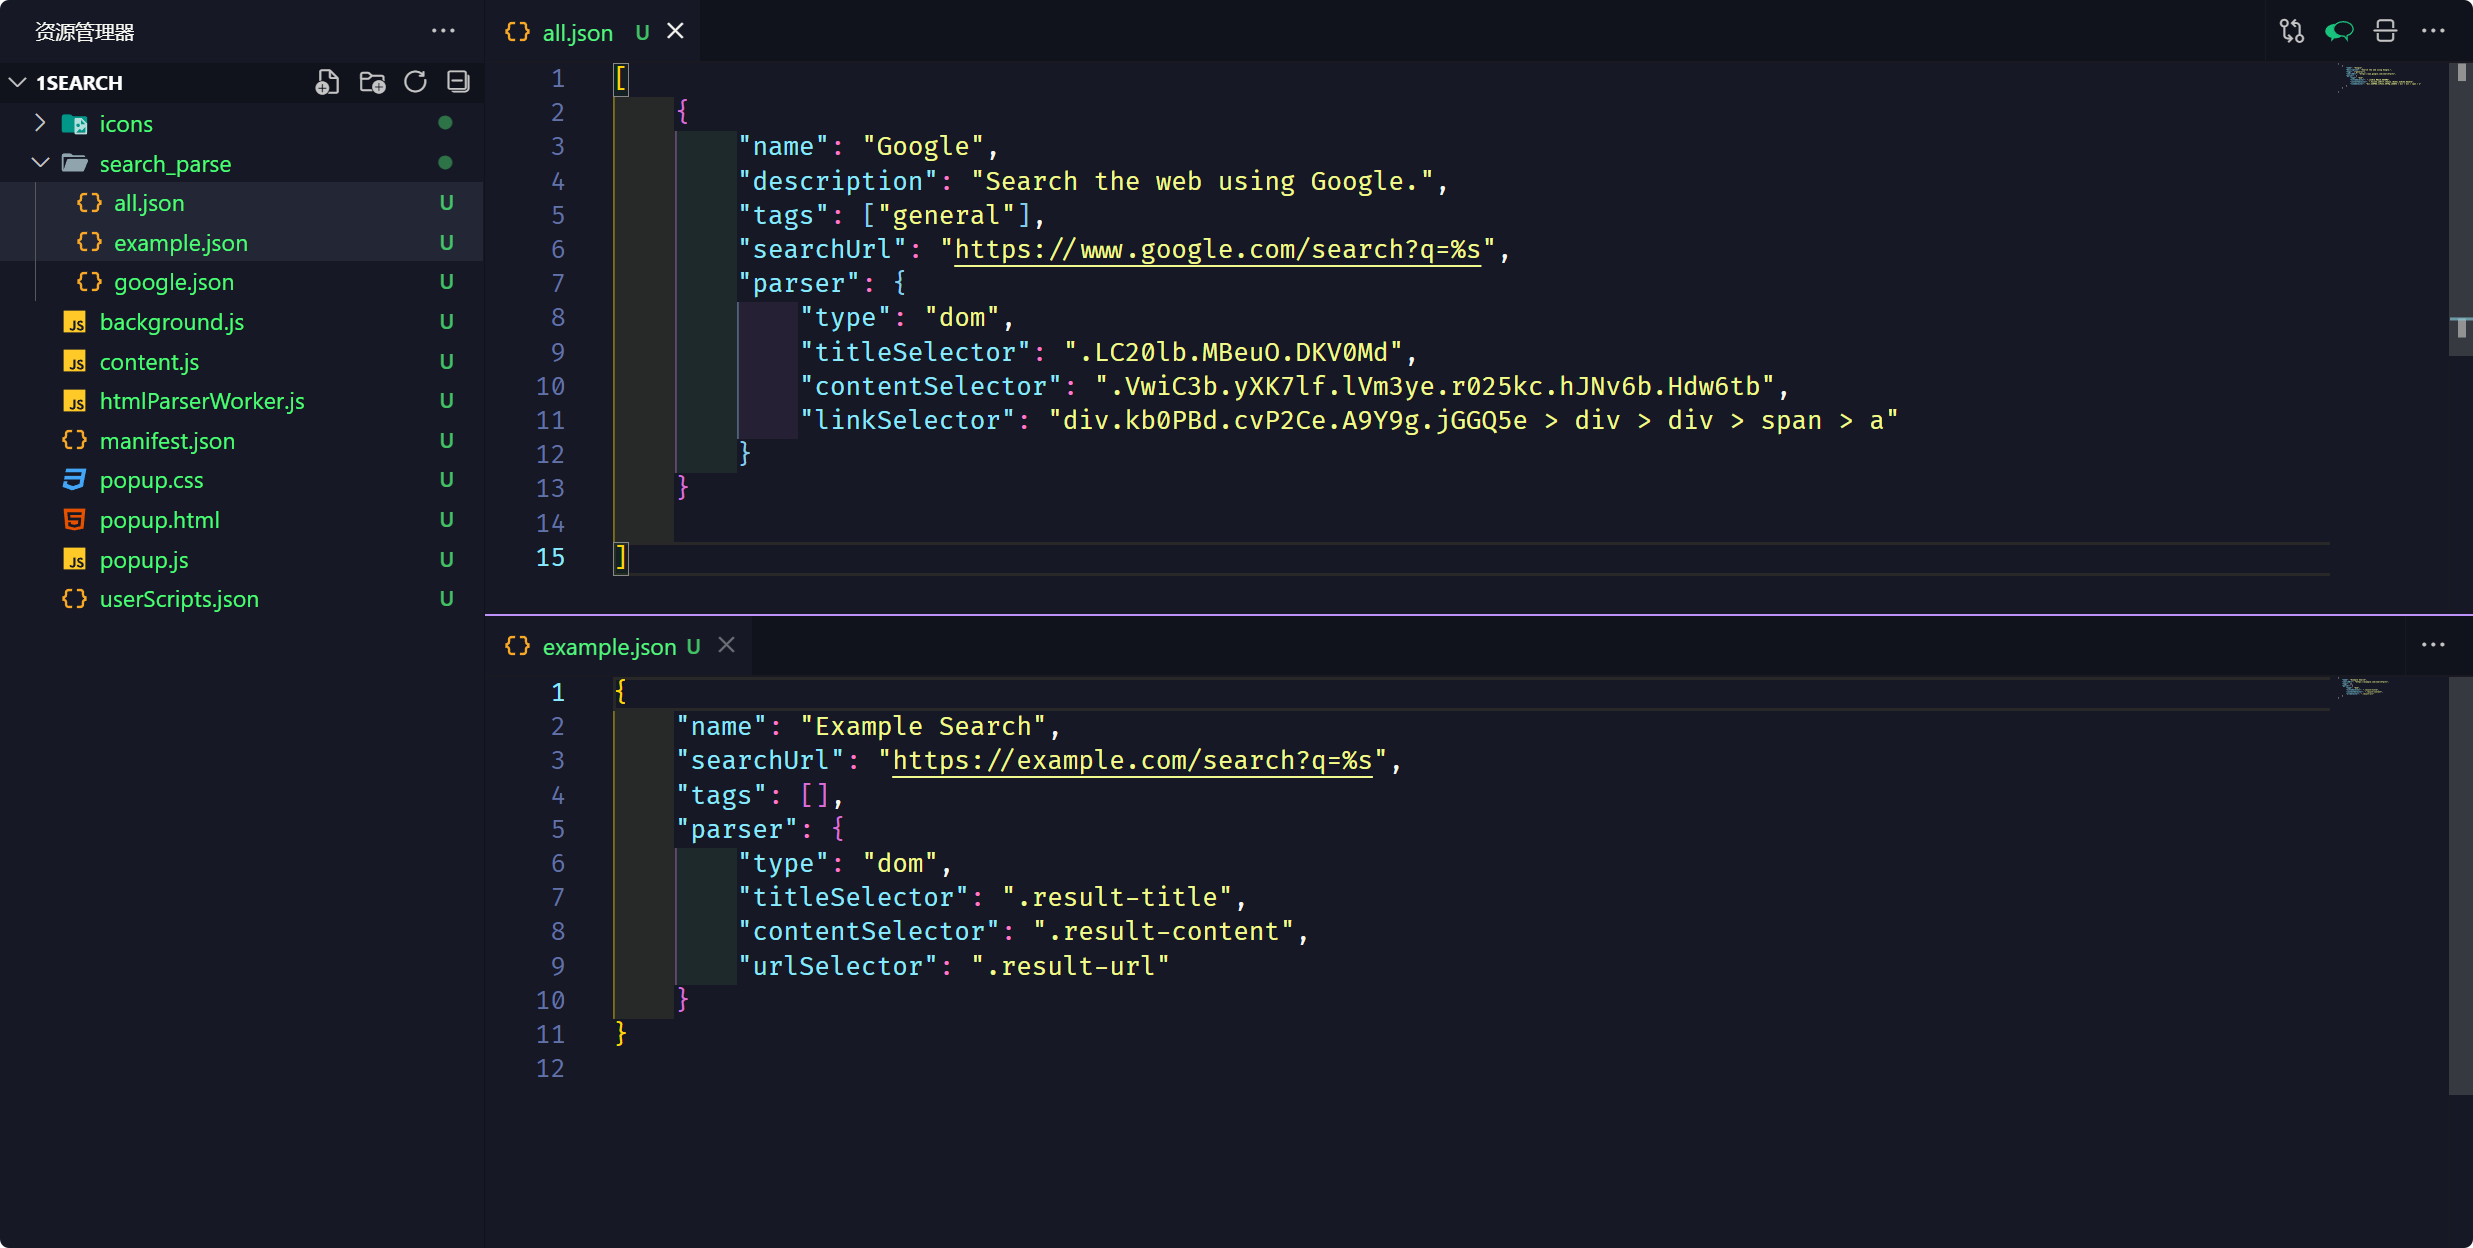Click the green chat icon in editor toolbar
Viewport: 2473px width, 1248px height.
[2338, 31]
